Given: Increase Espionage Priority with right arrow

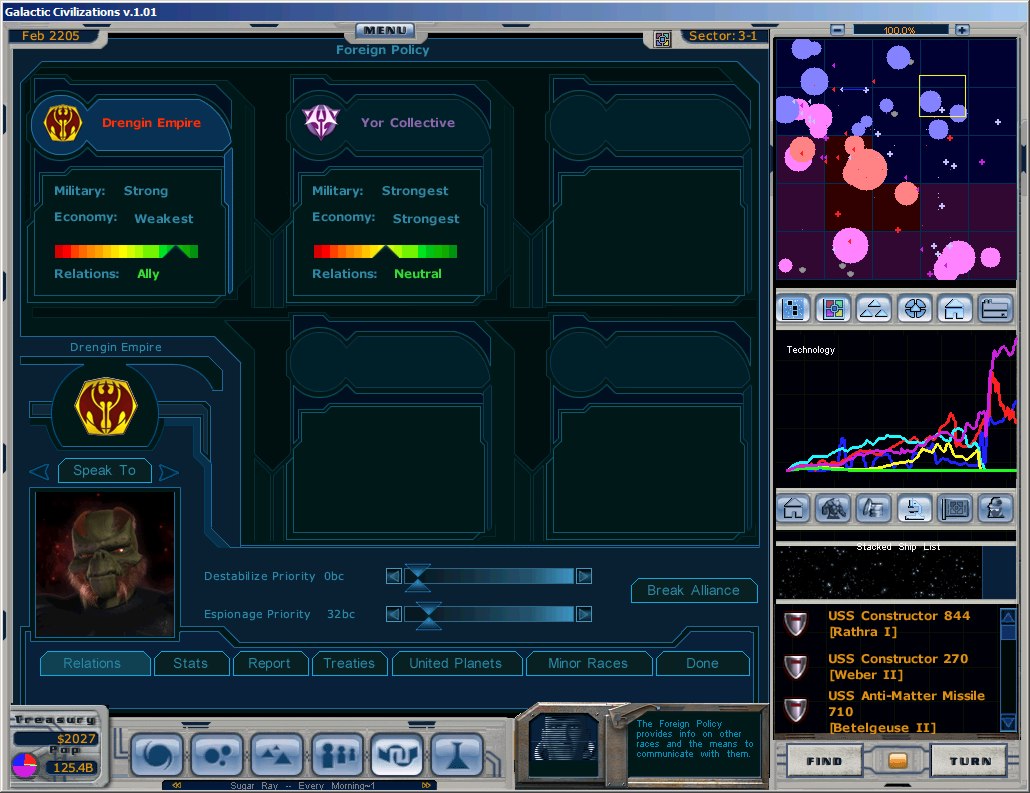Looking at the screenshot, I should tap(584, 614).
